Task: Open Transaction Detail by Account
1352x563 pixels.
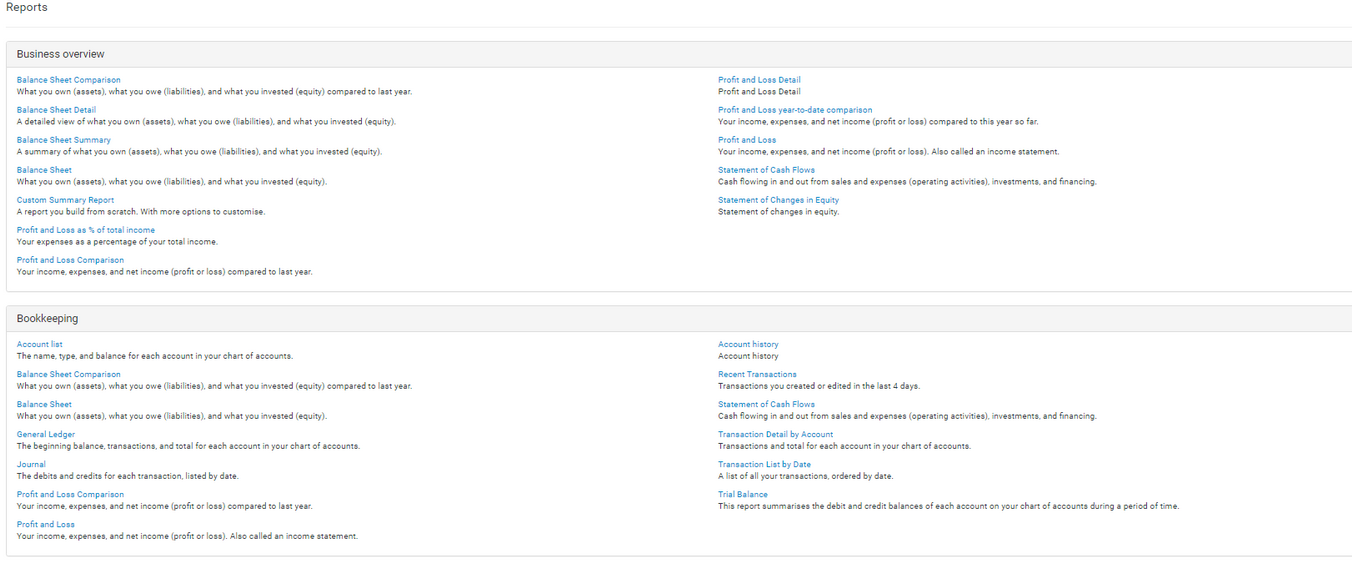Action: [775, 434]
